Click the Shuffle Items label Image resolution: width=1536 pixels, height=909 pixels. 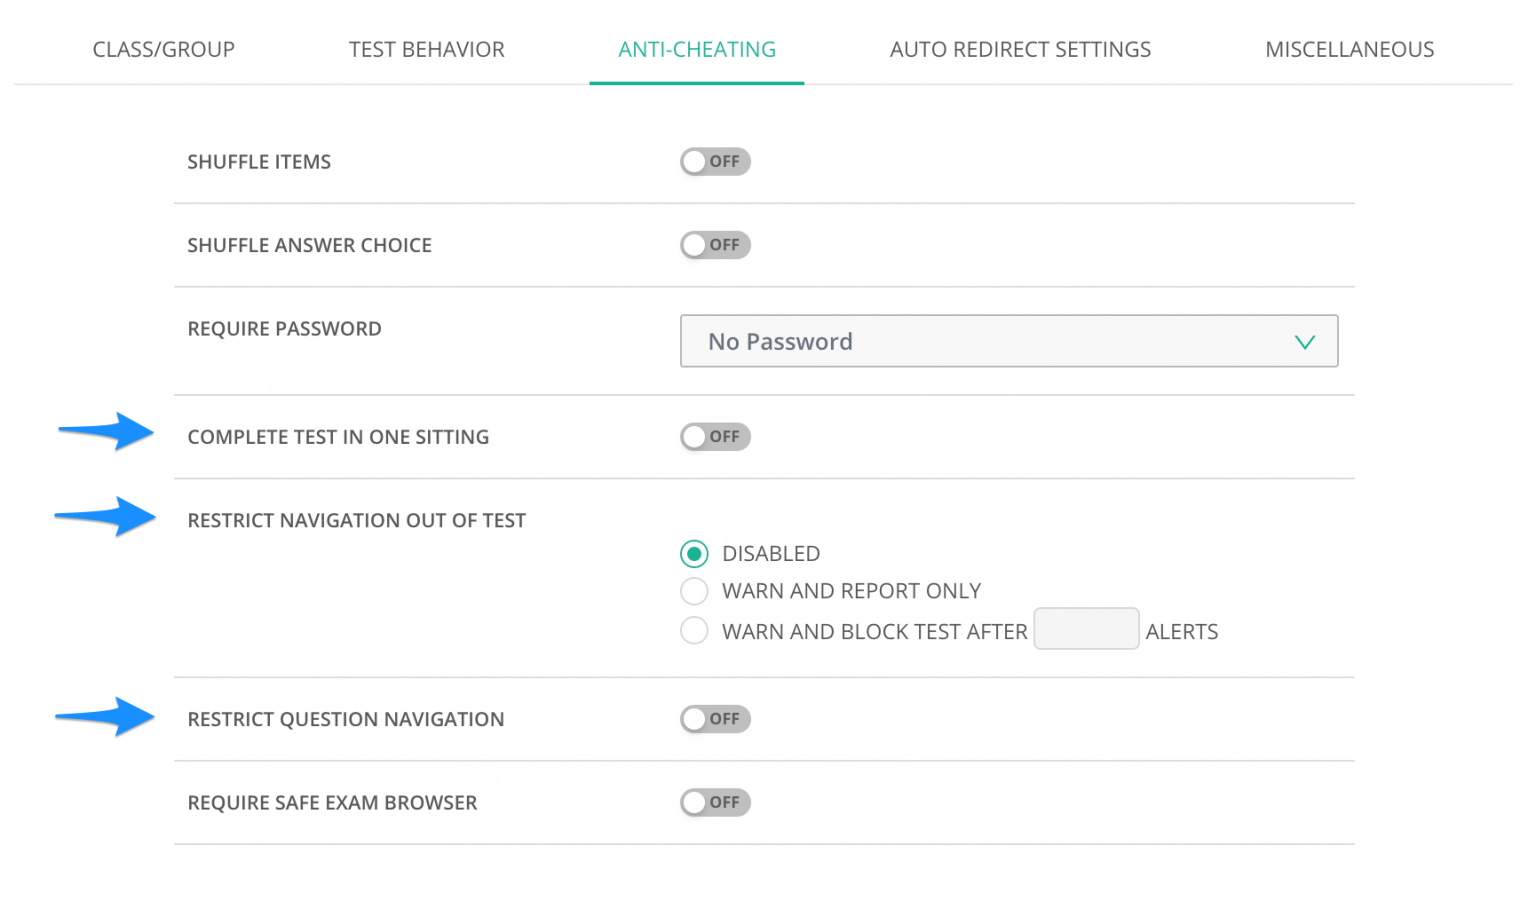pyautogui.click(x=259, y=162)
